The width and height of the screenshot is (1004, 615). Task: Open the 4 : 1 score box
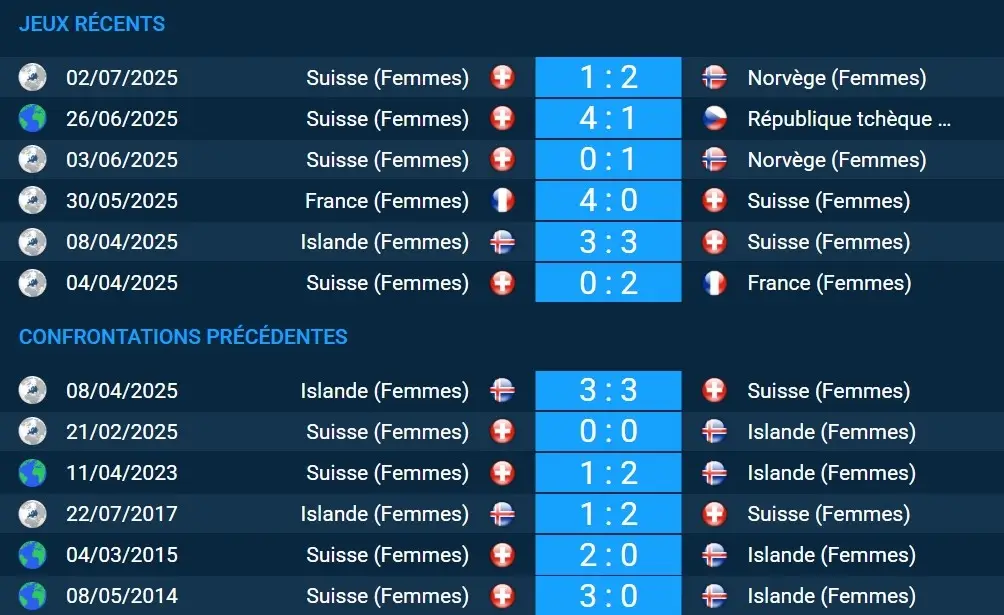coord(608,119)
